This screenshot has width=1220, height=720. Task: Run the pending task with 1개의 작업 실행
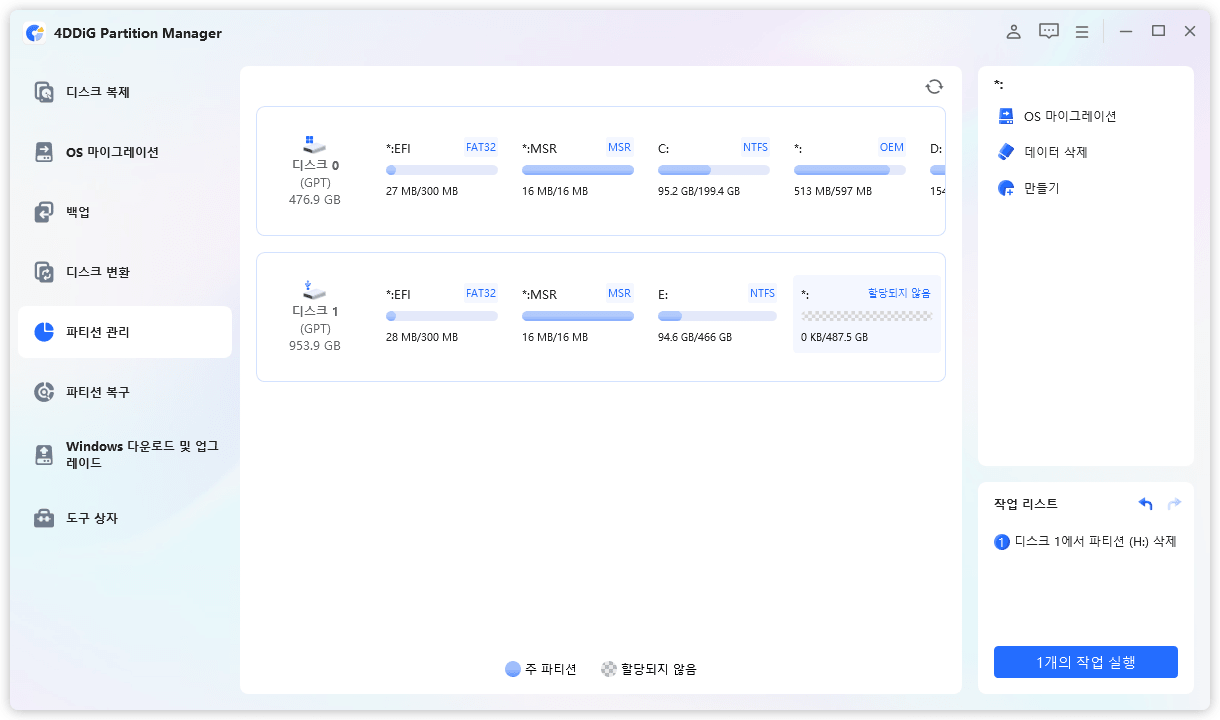coord(1085,662)
